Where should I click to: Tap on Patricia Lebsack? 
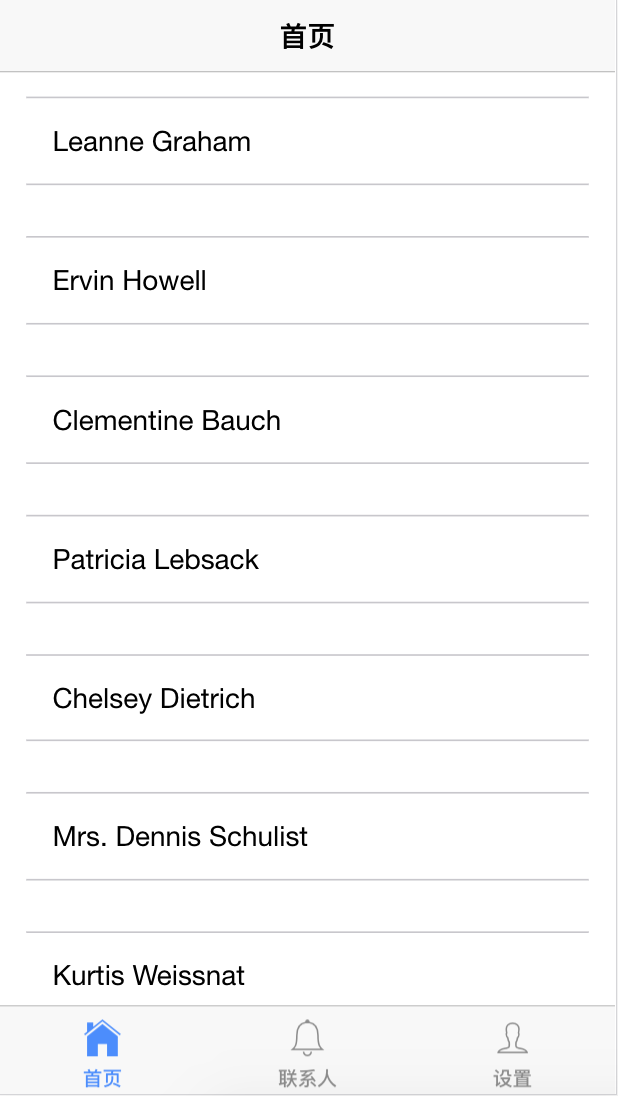(156, 560)
